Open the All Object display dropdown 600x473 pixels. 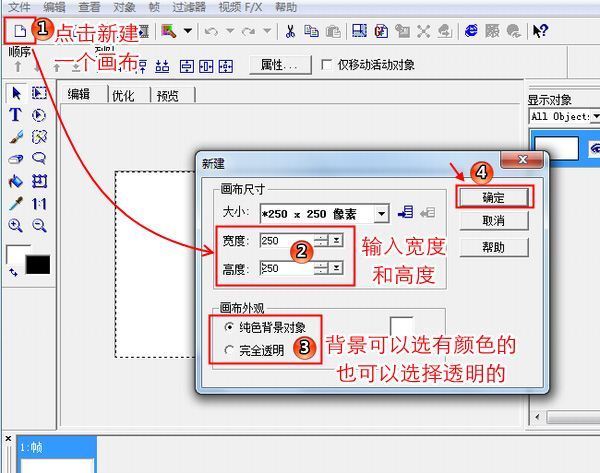coord(595,116)
